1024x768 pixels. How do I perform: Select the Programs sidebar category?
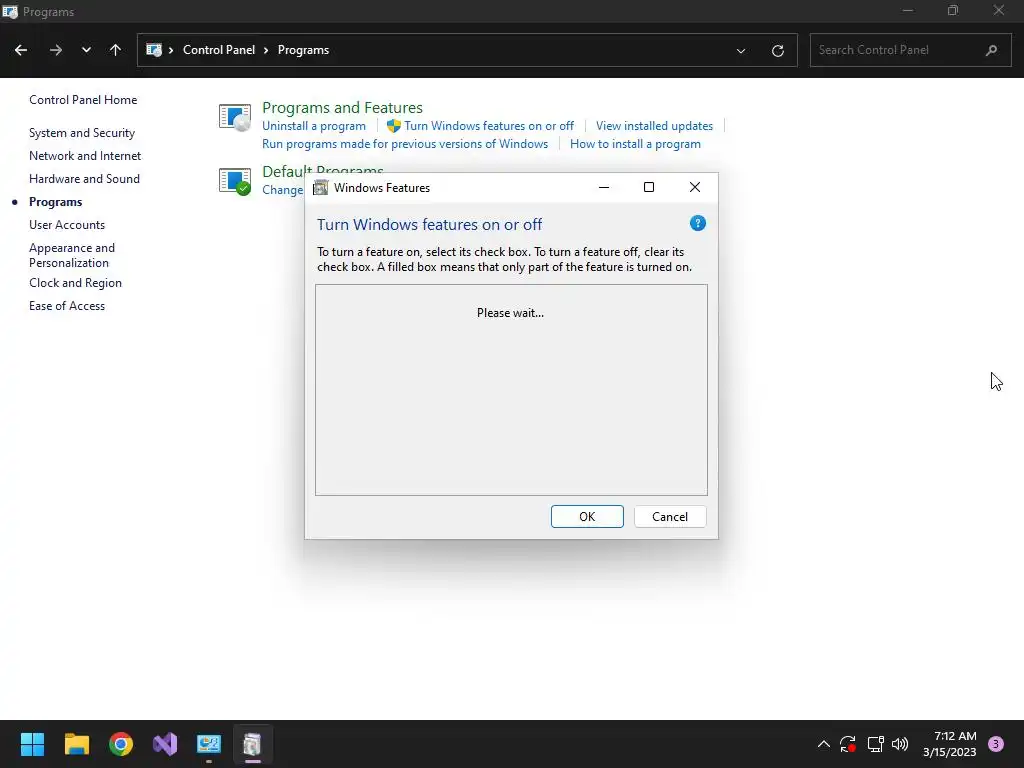pos(56,202)
